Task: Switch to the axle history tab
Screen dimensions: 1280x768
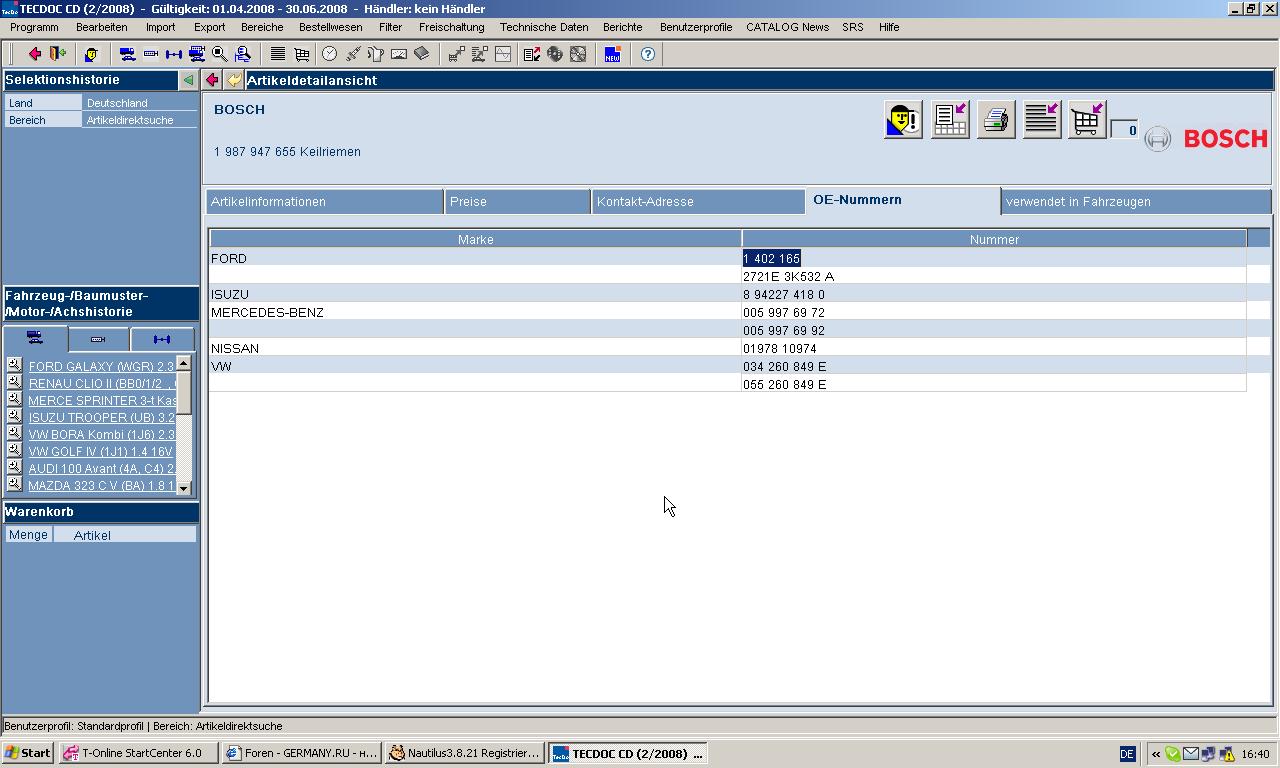Action: [x=162, y=339]
